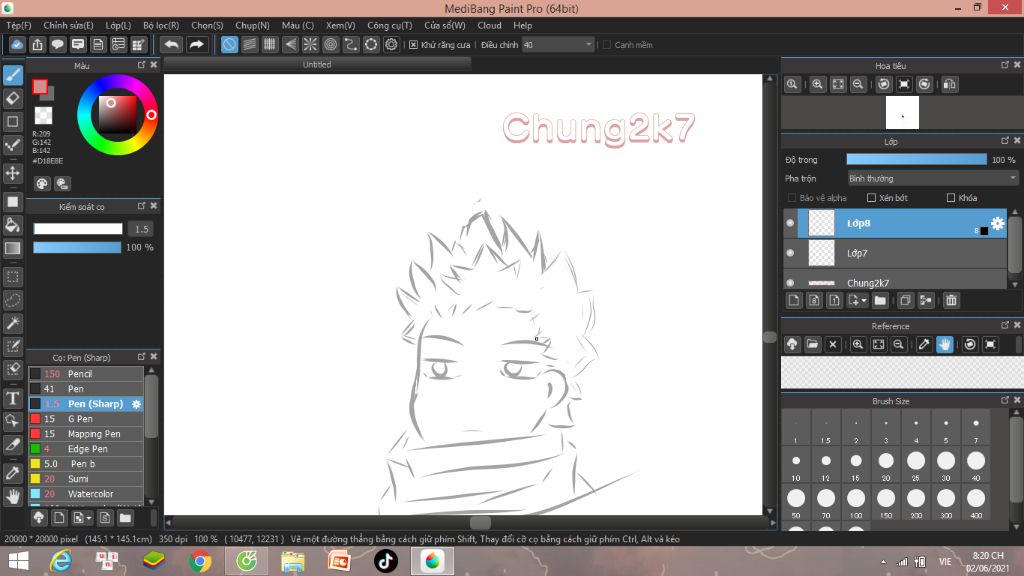Open File Explorer from taskbar
The height and width of the screenshot is (576, 1024).
pyautogui.click(x=293, y=561)
